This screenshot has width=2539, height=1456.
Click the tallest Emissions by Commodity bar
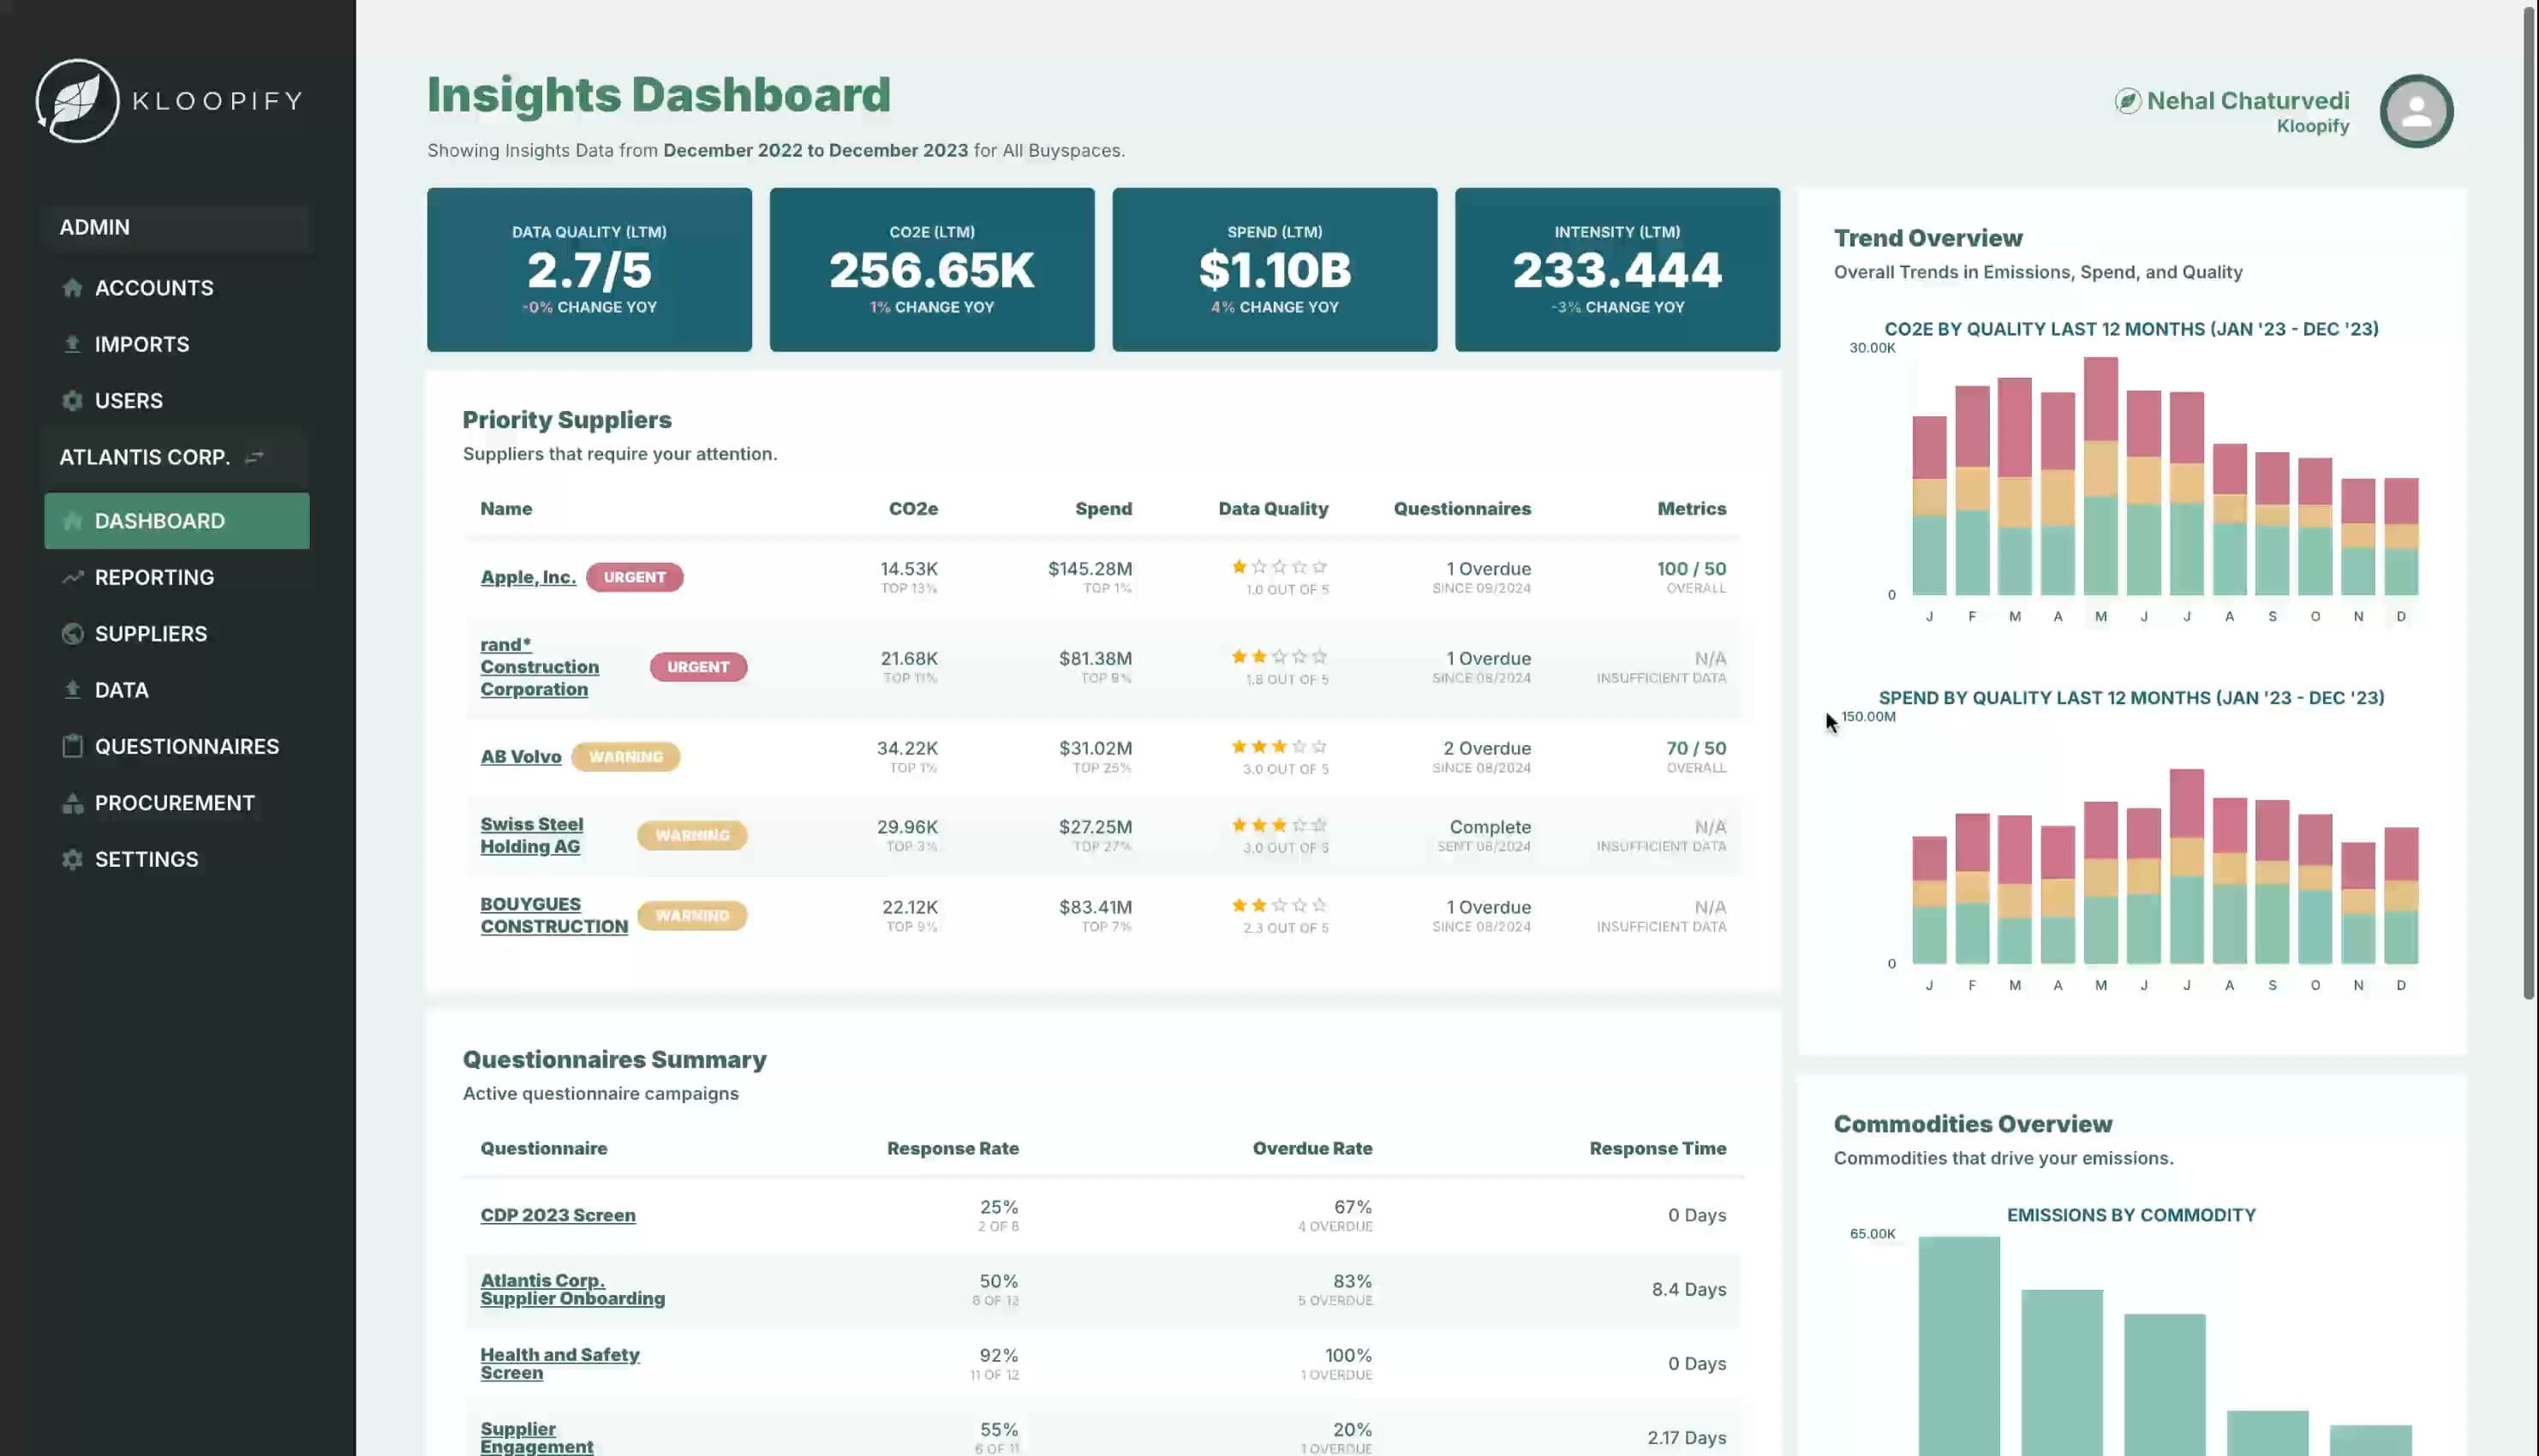click(1959, 1346)
